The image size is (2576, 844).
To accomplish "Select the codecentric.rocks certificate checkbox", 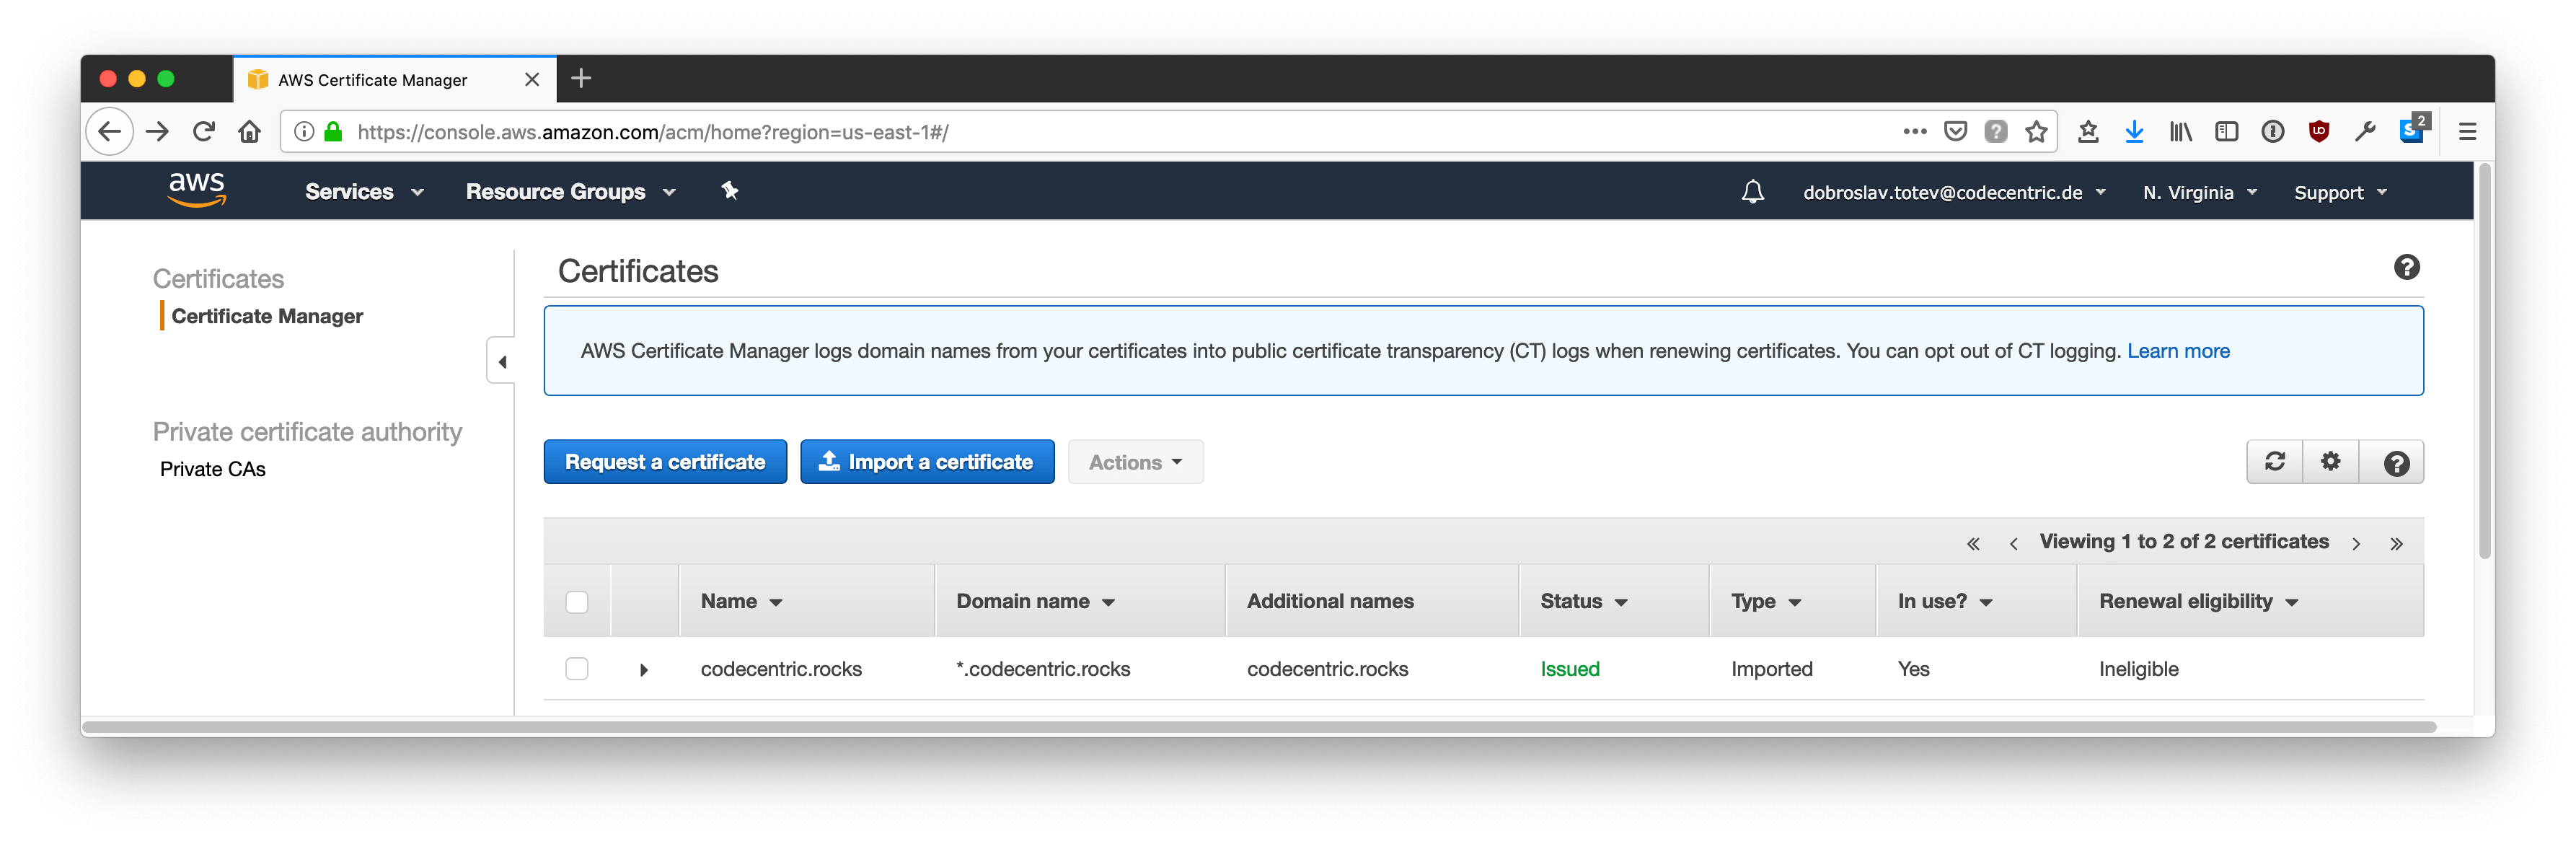I will [x=577, y=669].
